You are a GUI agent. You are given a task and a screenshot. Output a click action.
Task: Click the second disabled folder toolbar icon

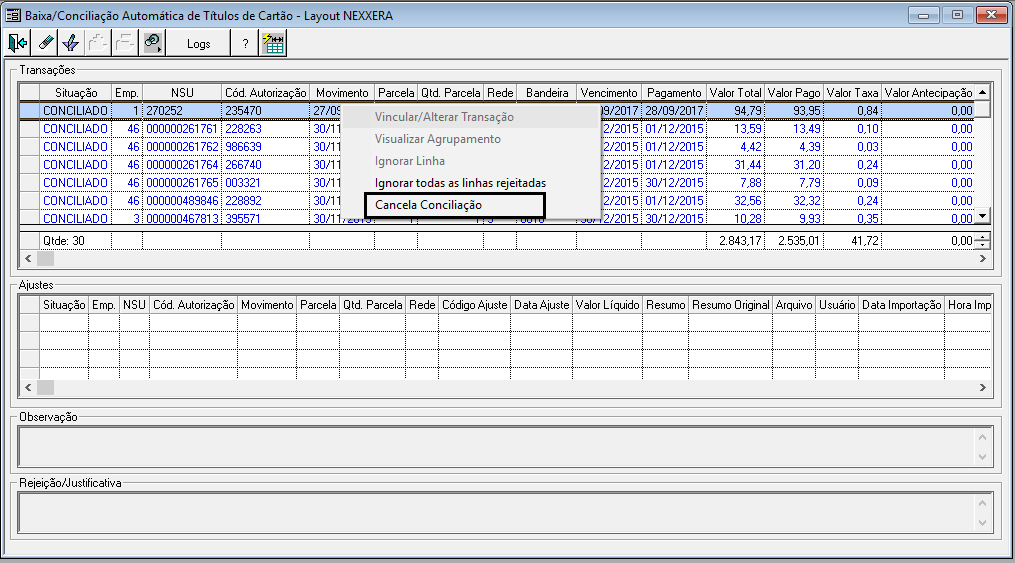124,43
